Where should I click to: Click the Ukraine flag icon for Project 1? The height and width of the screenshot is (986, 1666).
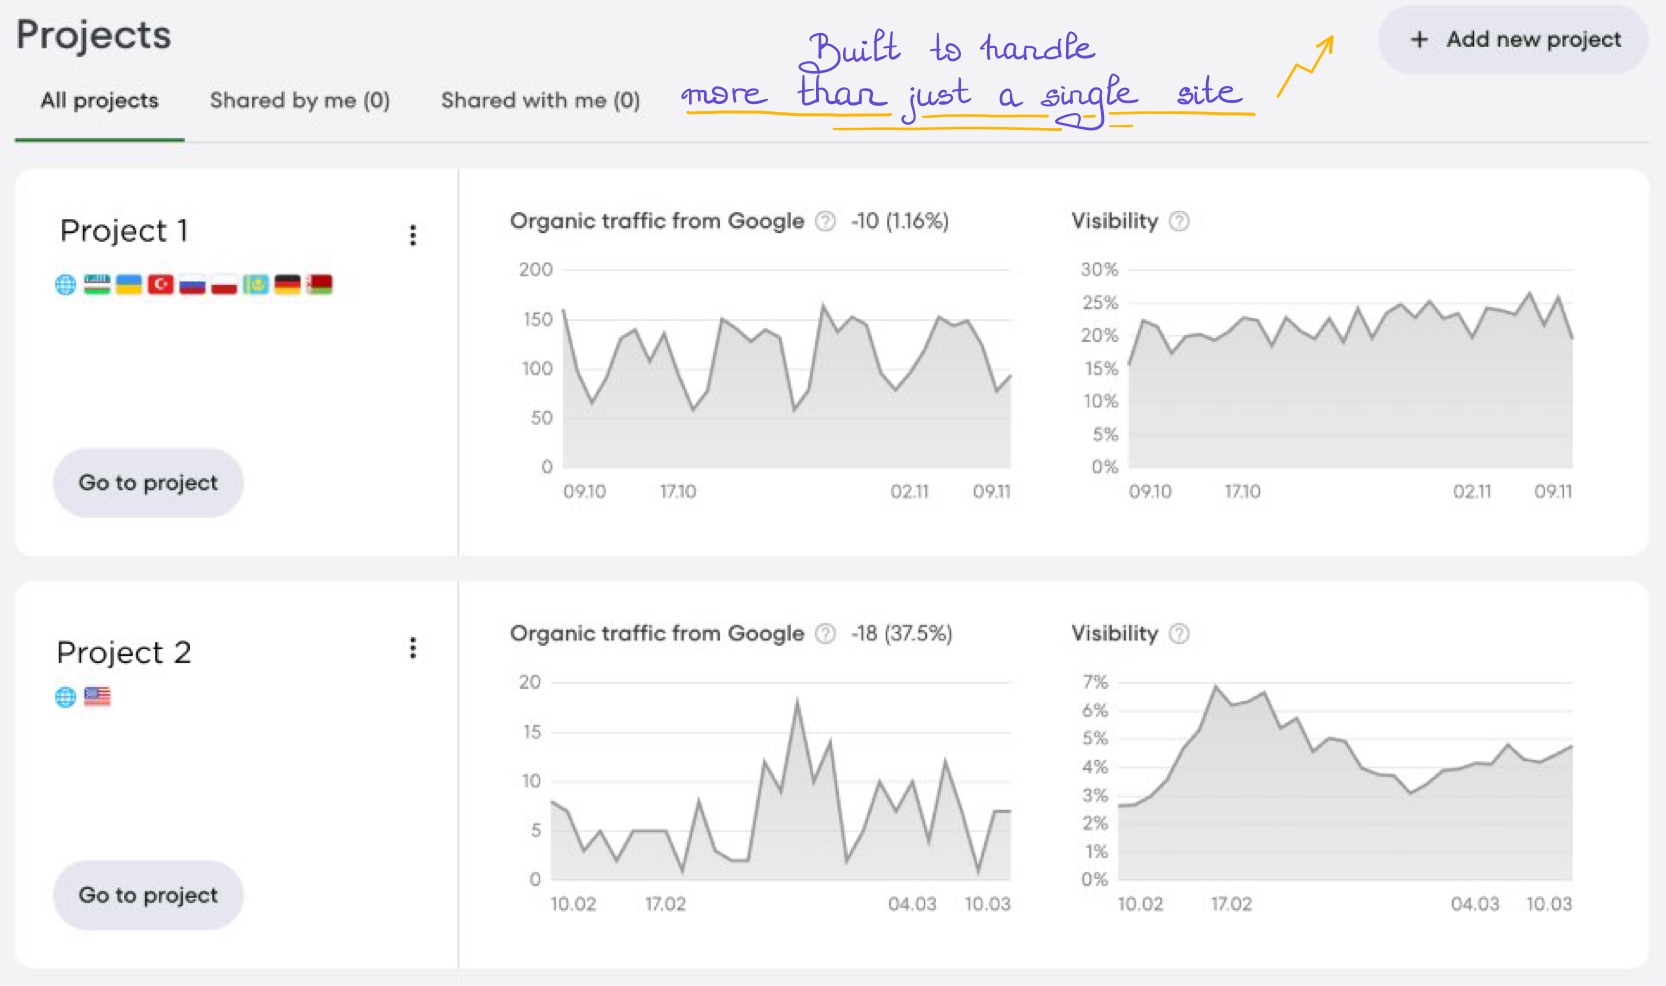128,284
